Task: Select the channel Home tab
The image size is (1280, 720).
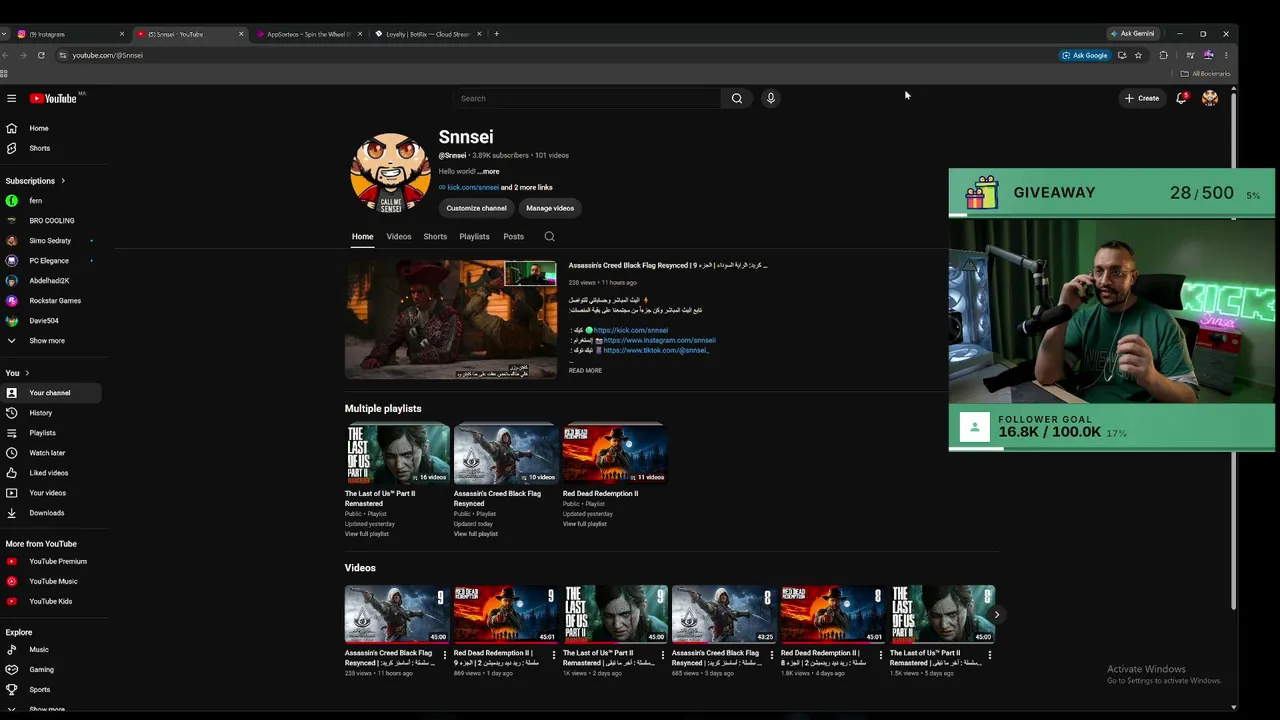Action: [362, 237]
